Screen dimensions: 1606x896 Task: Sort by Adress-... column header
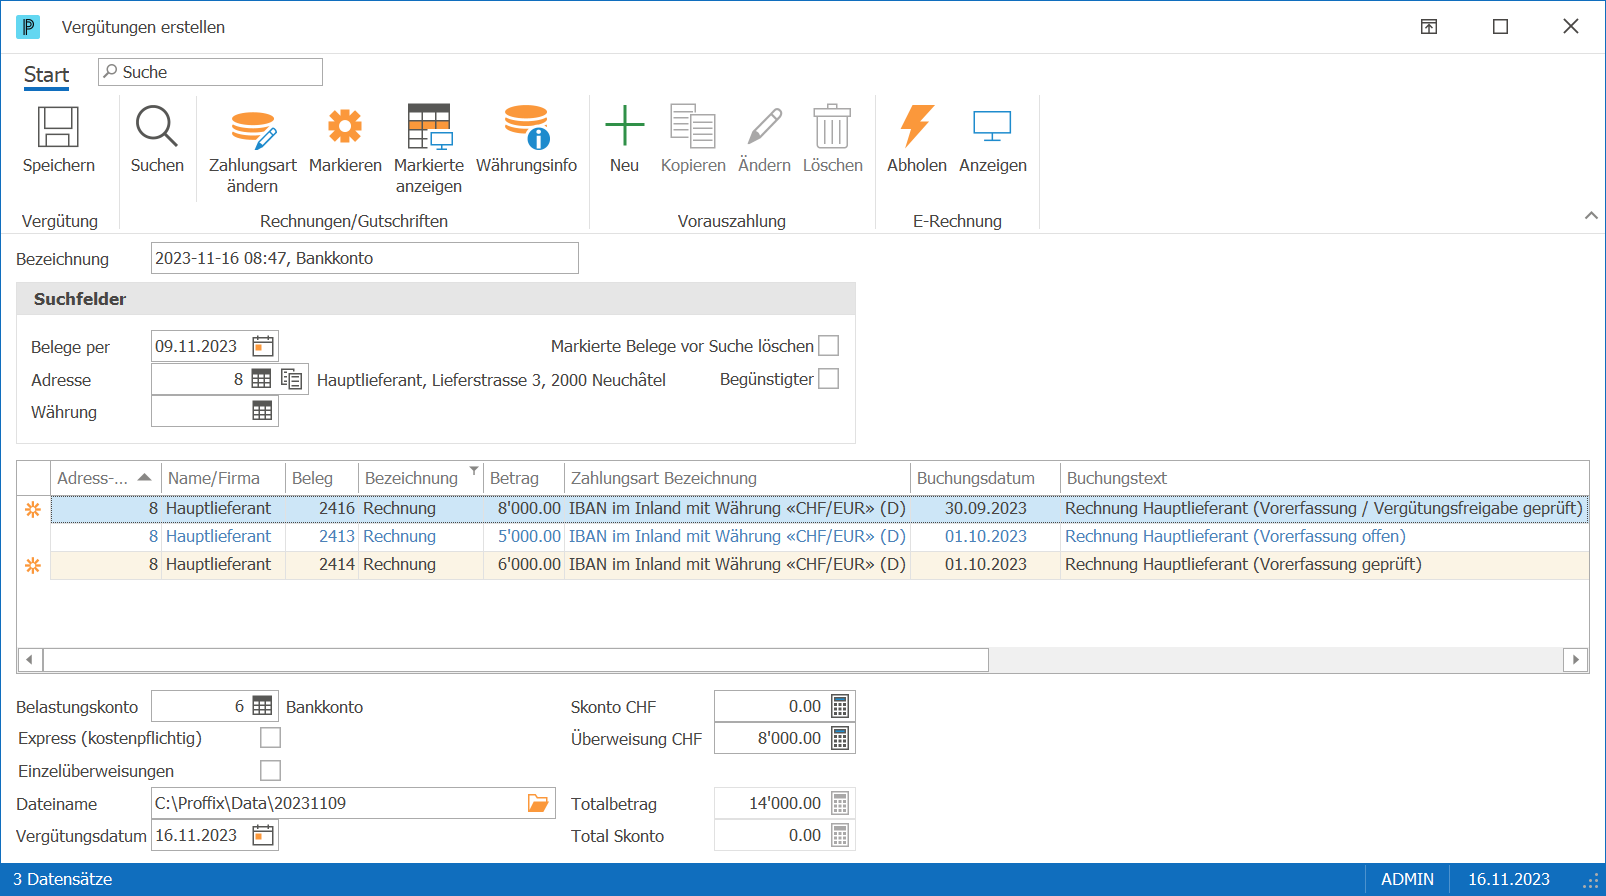[106, 478]
